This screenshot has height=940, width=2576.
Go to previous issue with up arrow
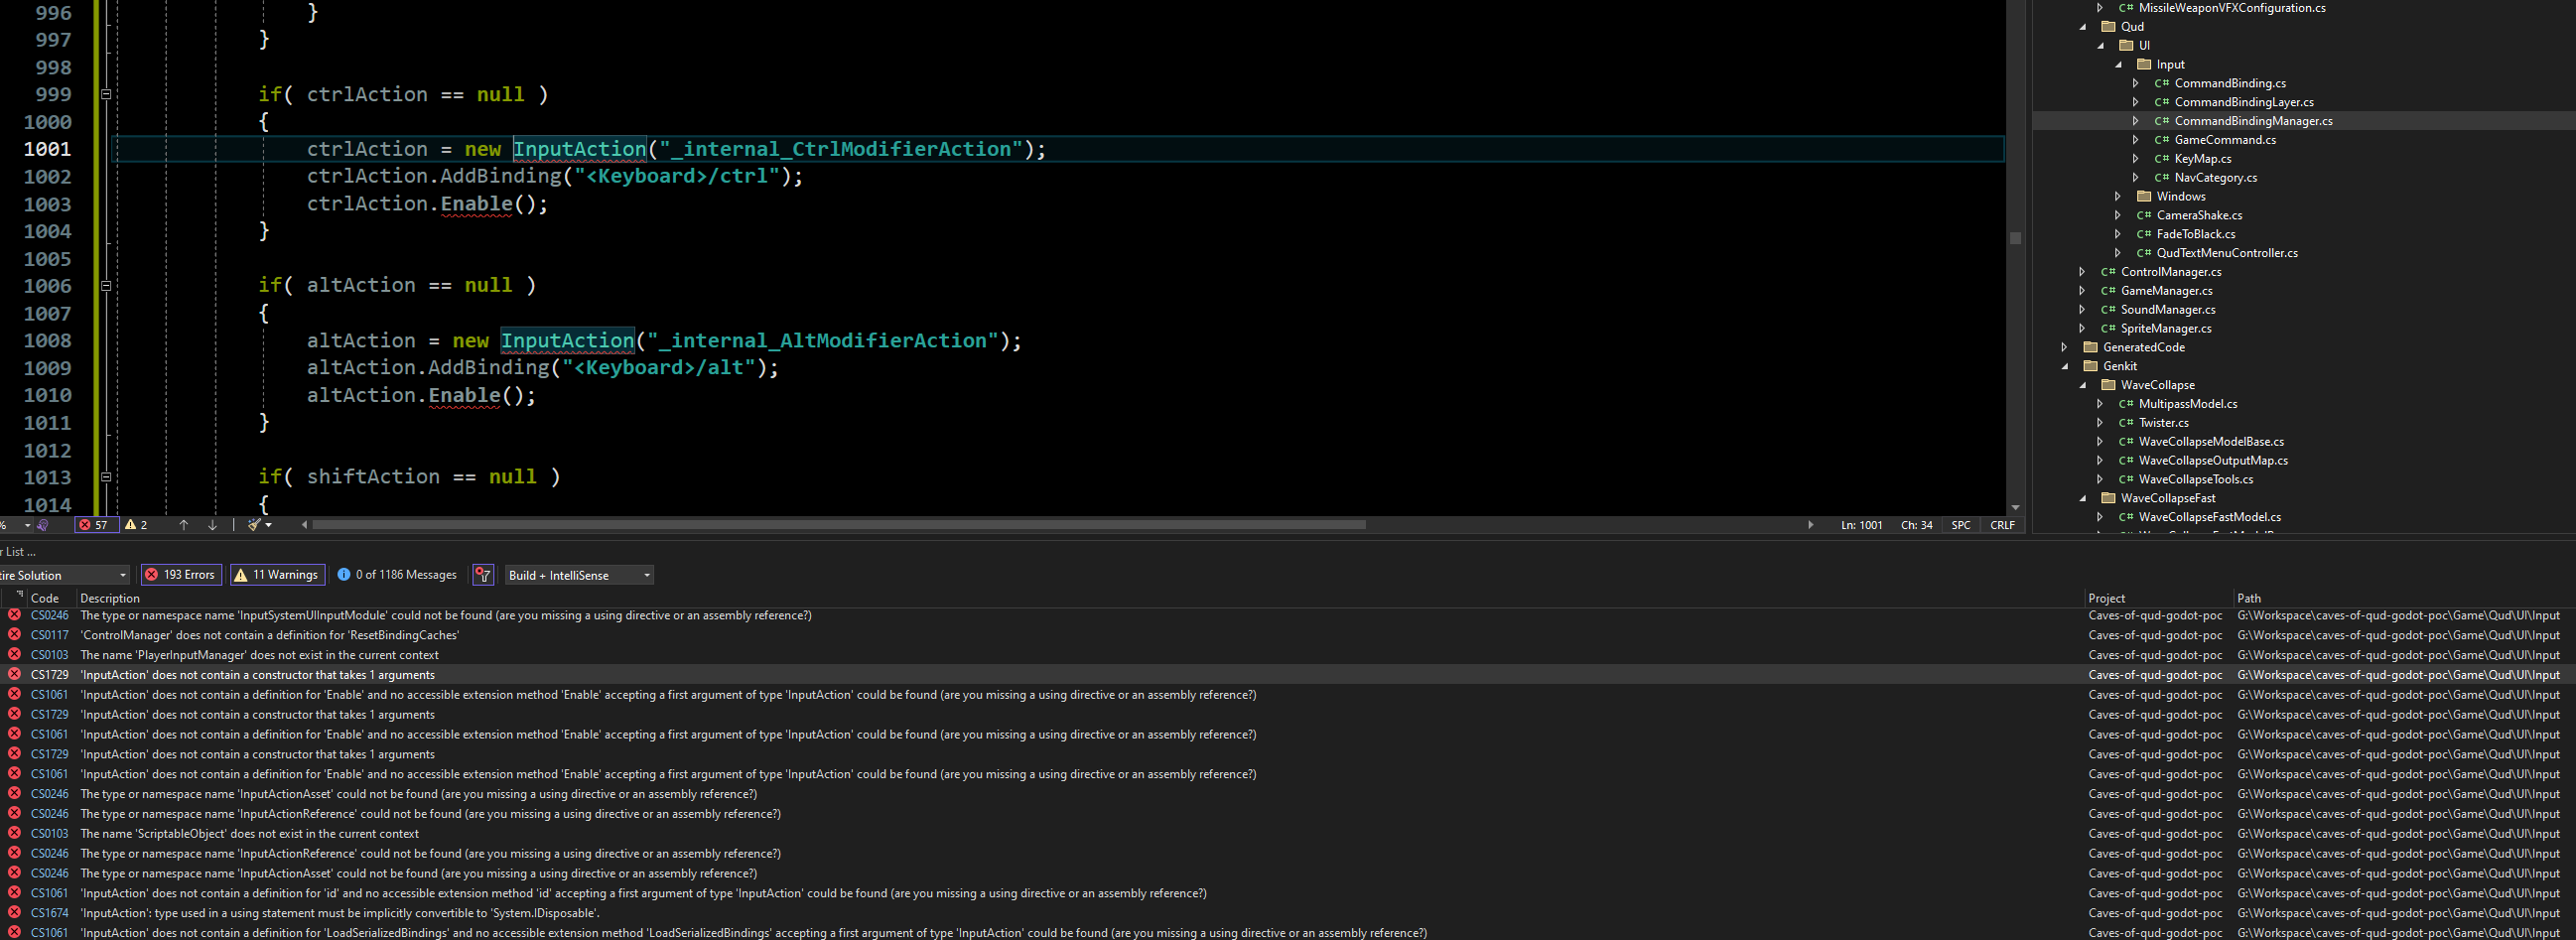[x=183, y=525]
